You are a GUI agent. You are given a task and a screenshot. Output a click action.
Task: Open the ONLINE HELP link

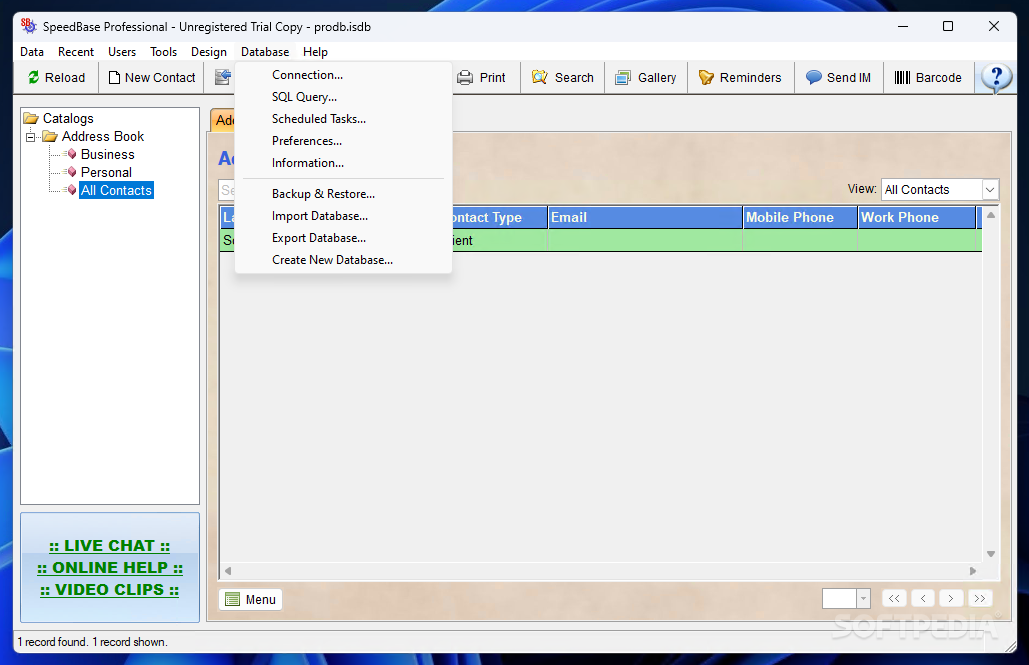pyautogui.click(x=110, y=568)
